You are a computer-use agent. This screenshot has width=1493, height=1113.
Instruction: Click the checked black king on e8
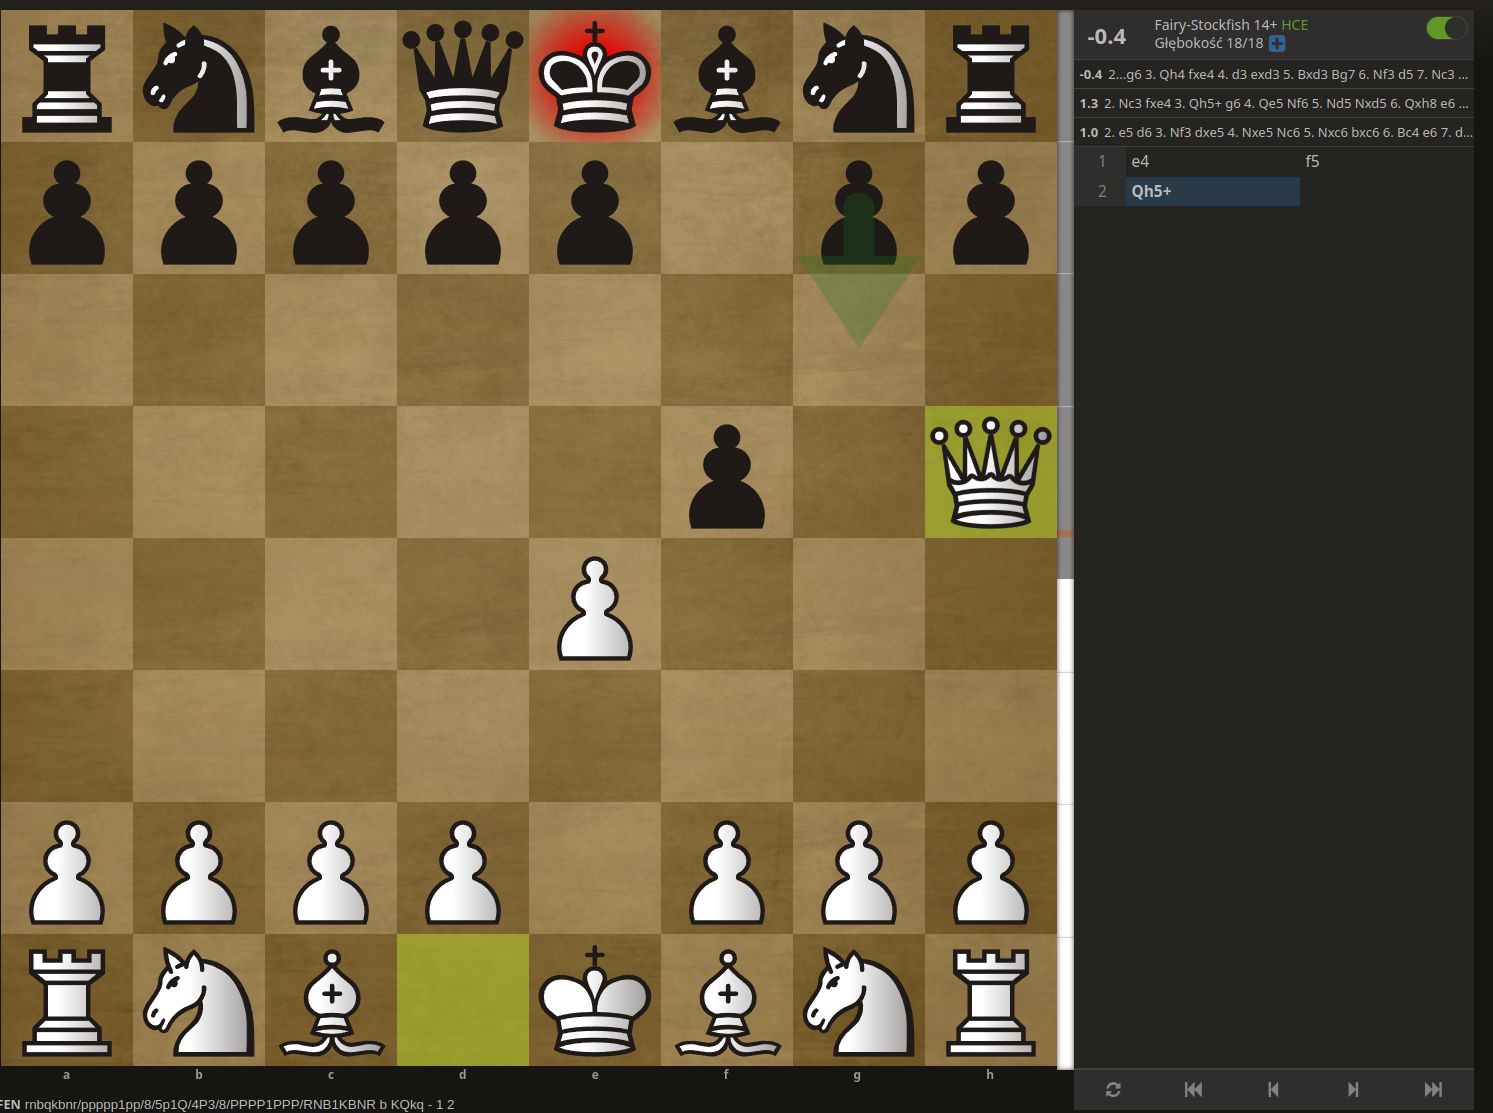click(x=595, y=76)
